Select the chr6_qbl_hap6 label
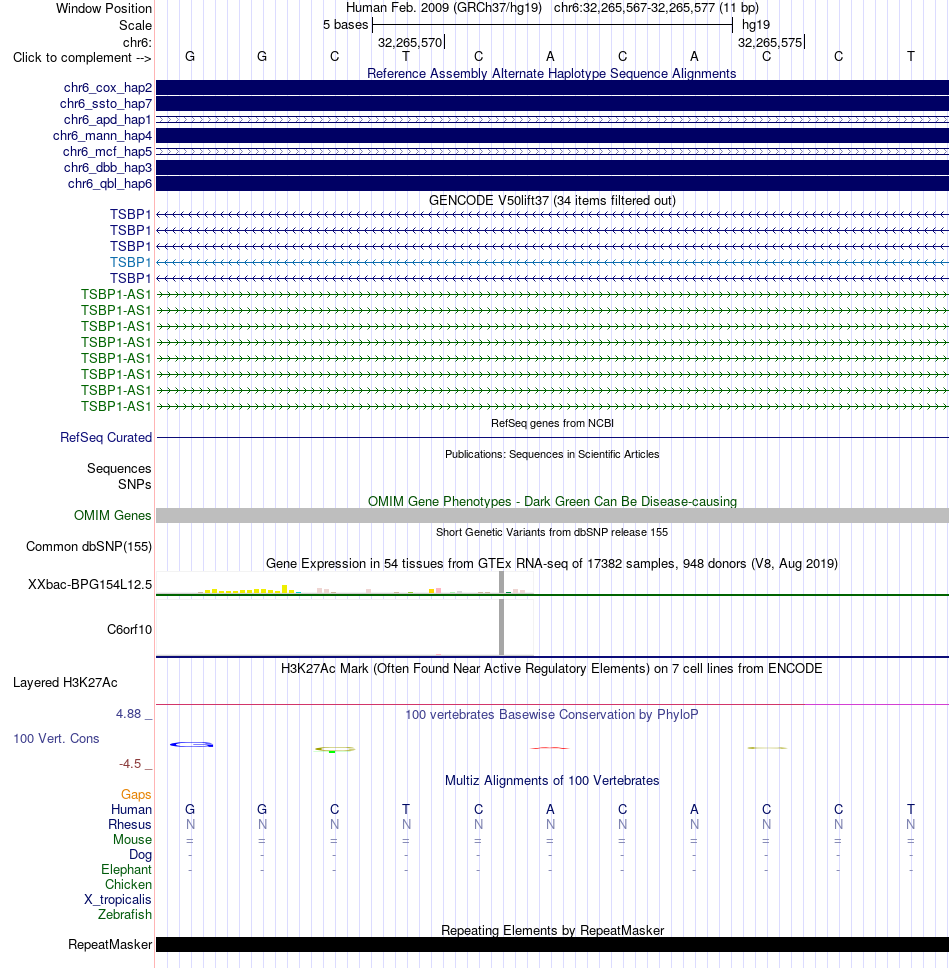950x968 pixels. pos(109,184)
